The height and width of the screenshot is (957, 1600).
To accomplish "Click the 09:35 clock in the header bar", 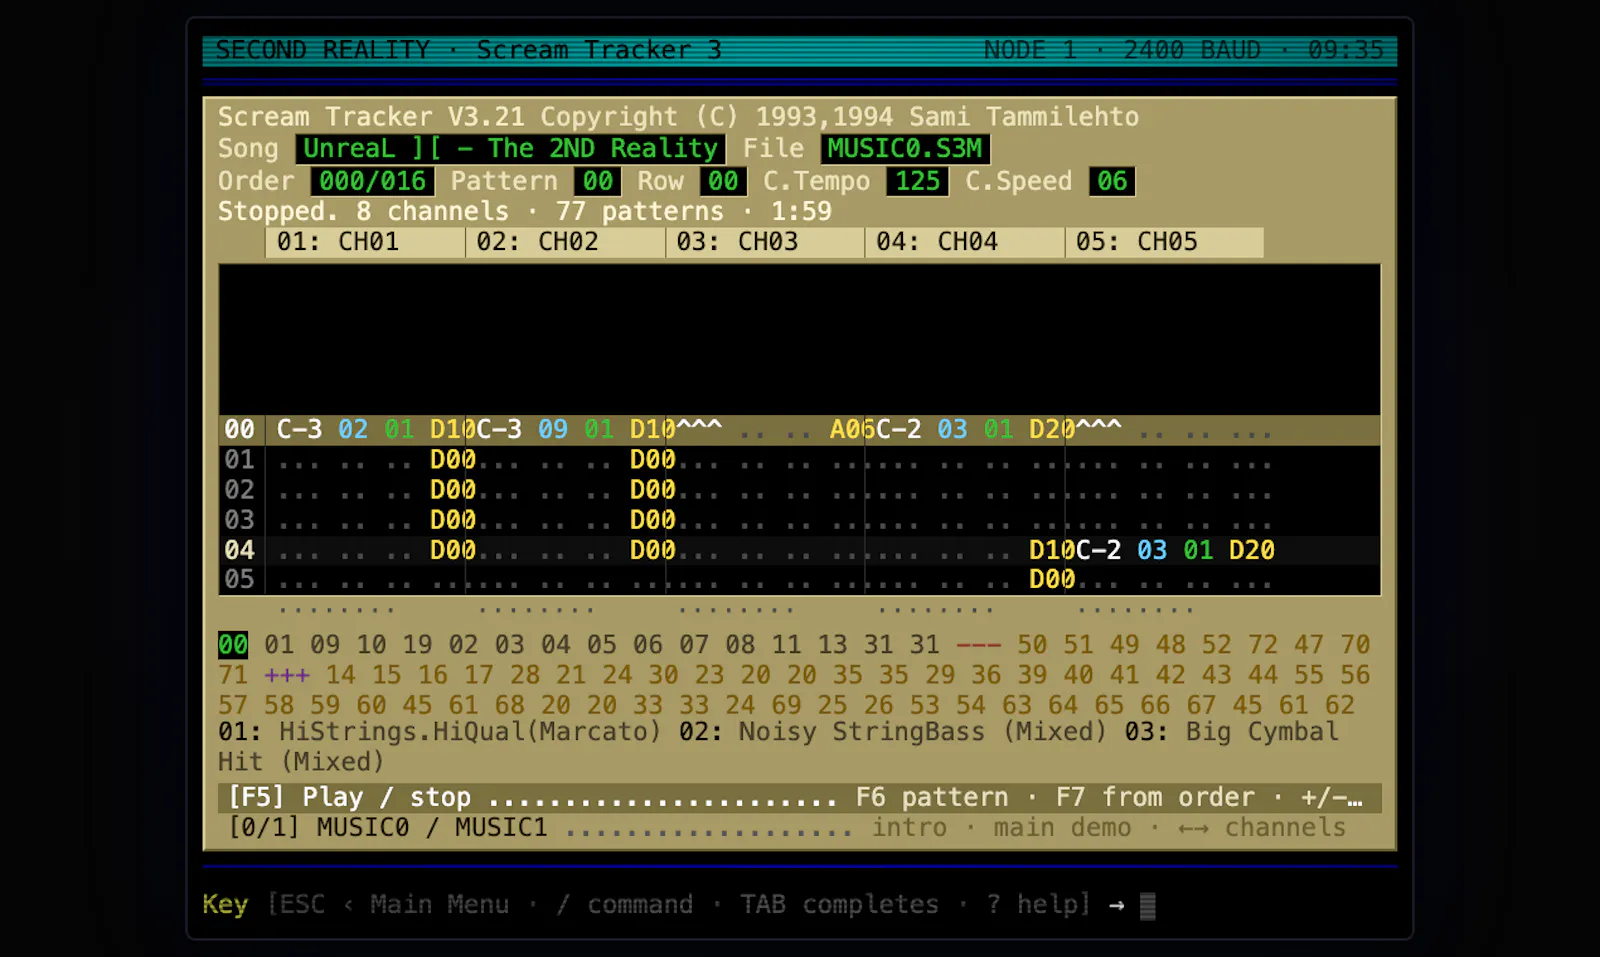I will coord(1346,50).
